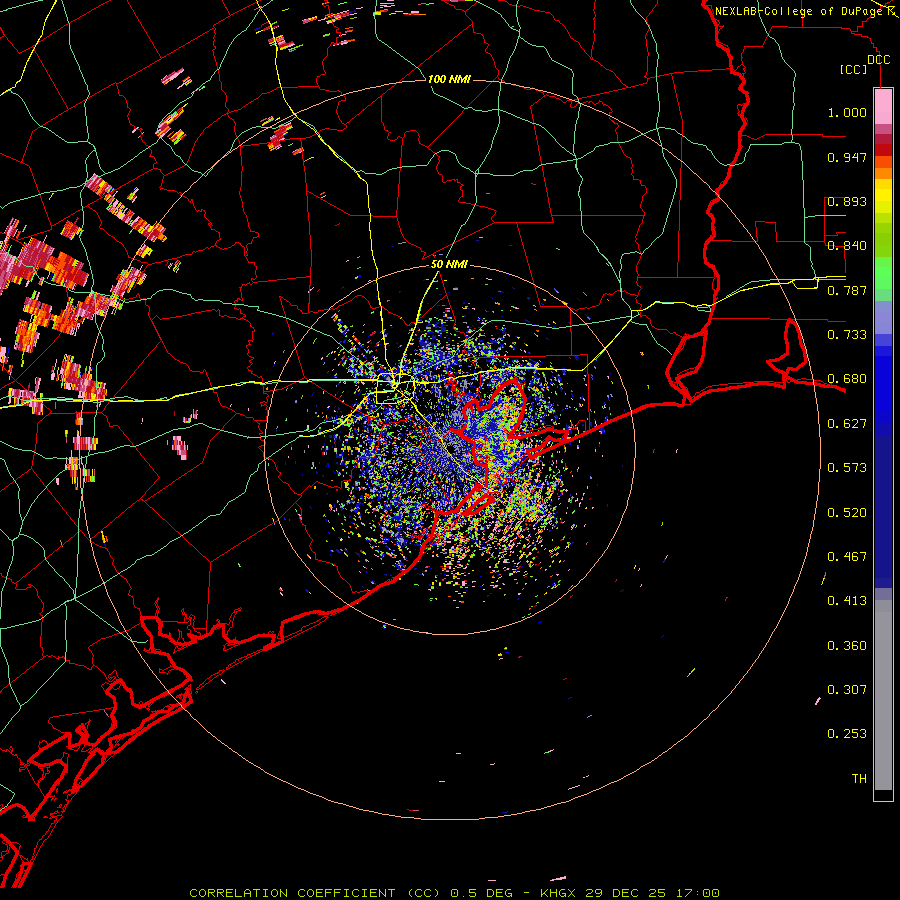Click the 0.360 scale value label
This screenshot has height=900, width=900.
pyautogui.click(x=847, y=646)
